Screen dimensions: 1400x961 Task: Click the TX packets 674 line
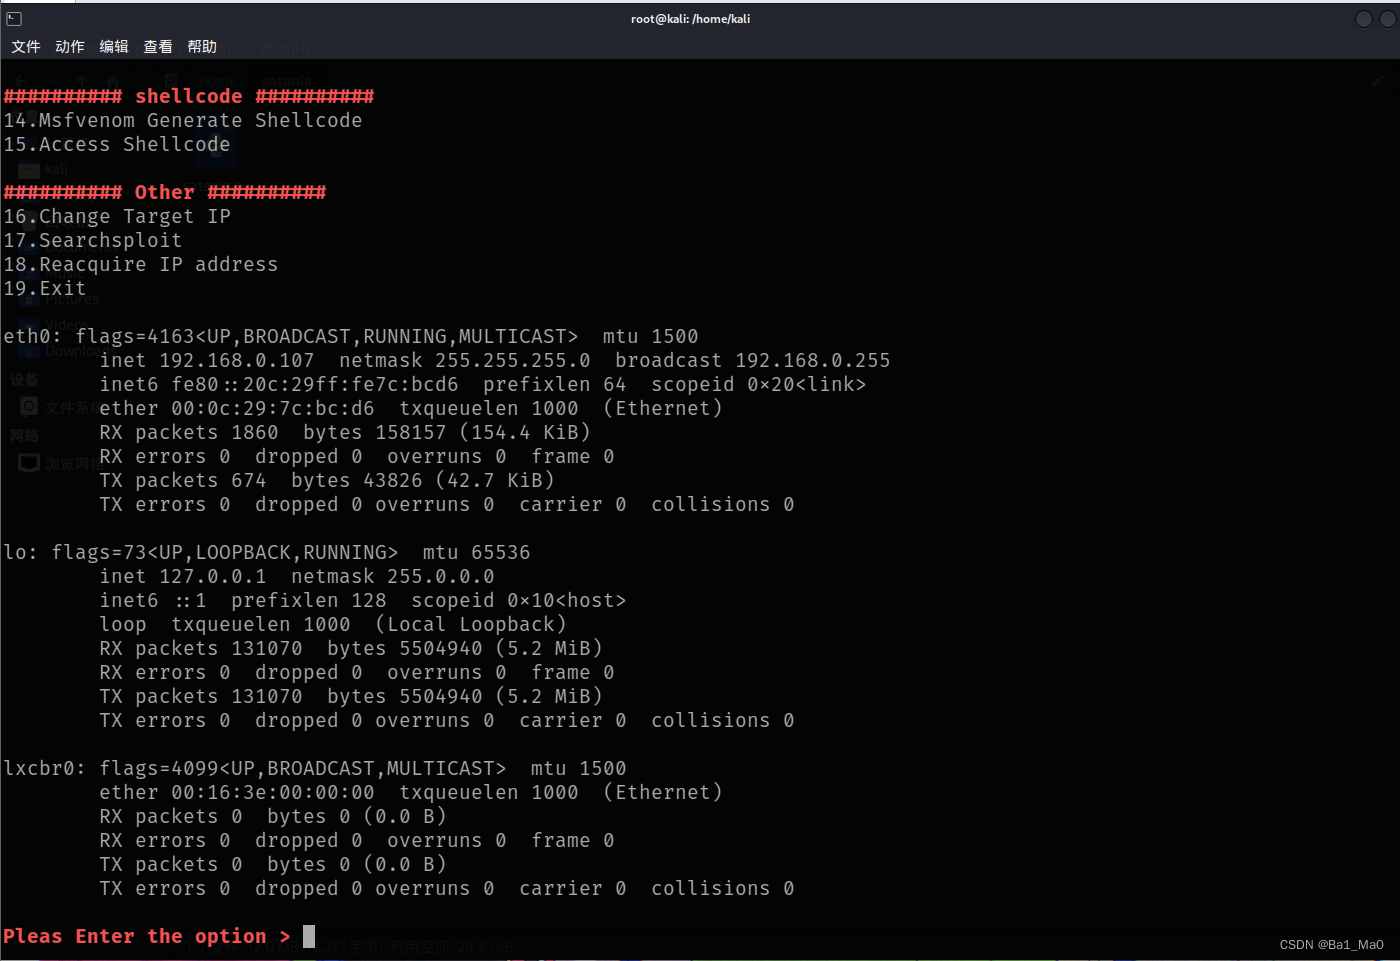tap(327, 480)
